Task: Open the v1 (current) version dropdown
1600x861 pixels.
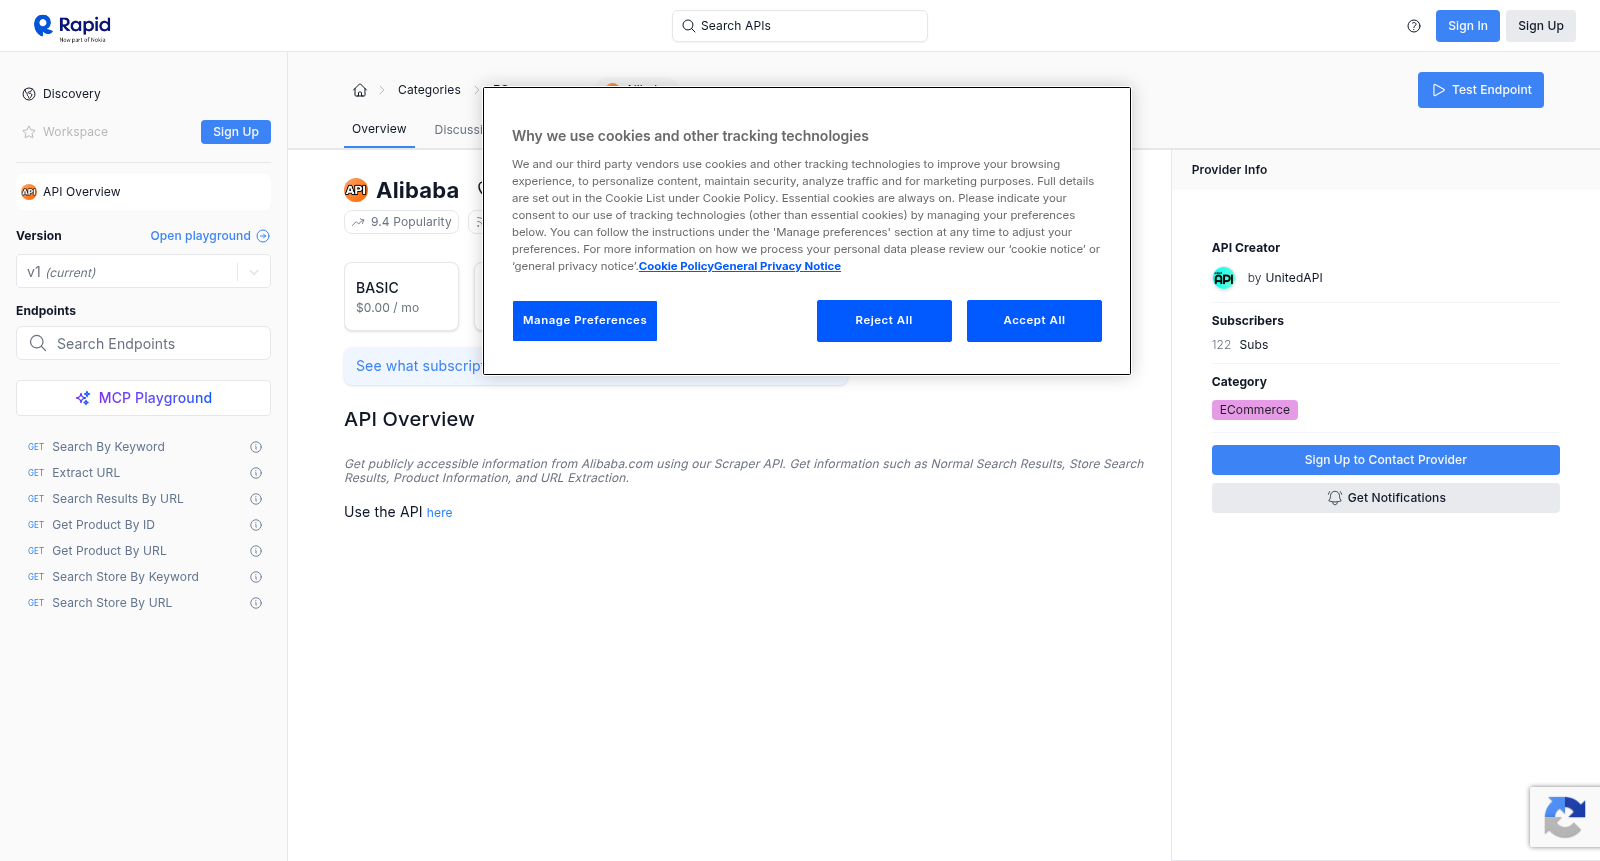Action: (143, 272)
